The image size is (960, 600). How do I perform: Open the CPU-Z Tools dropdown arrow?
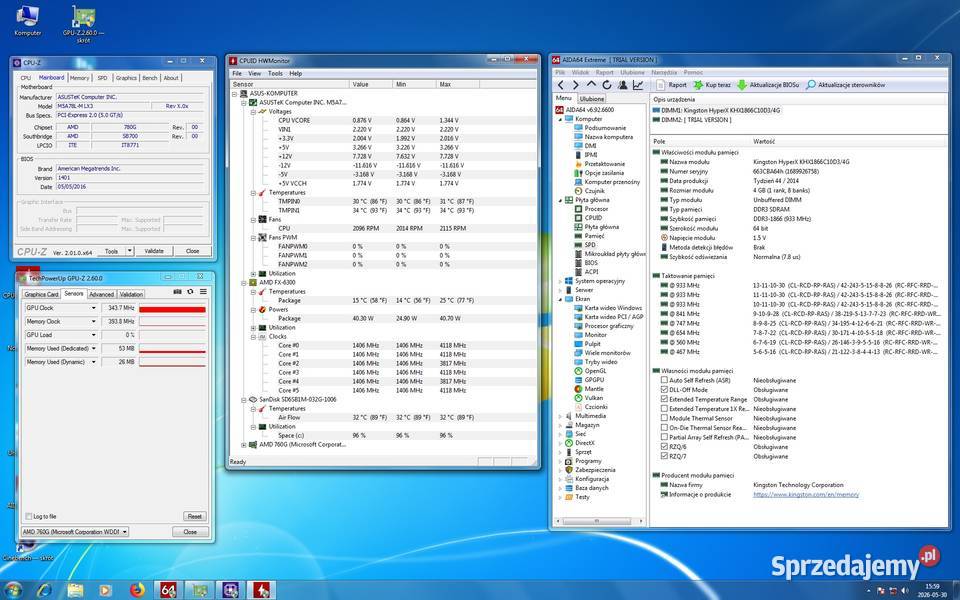click(x=129, y=251)
